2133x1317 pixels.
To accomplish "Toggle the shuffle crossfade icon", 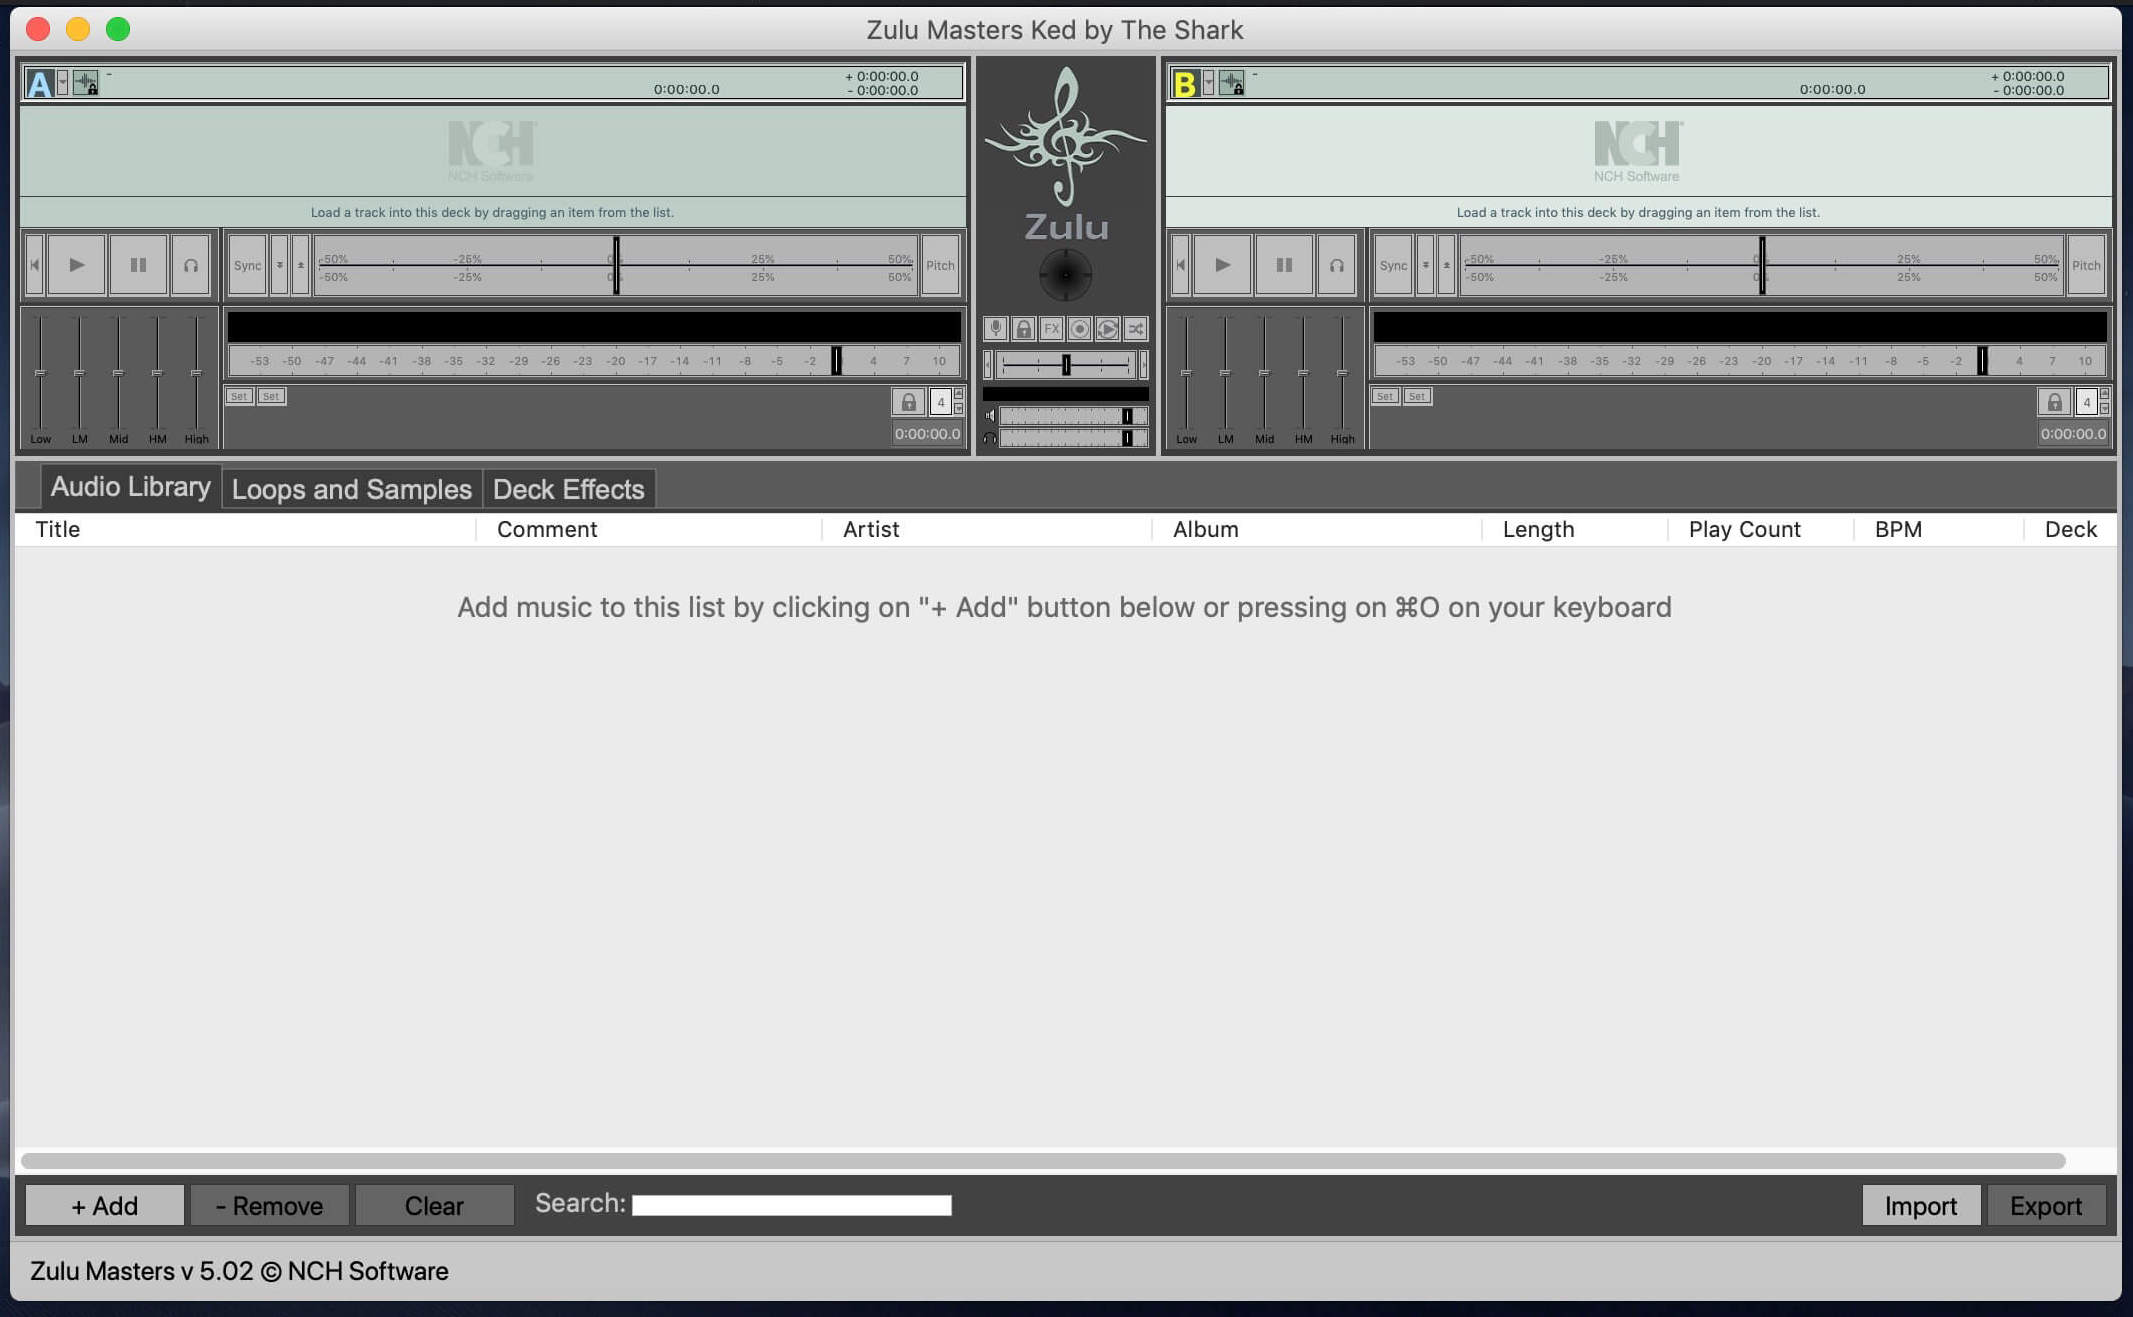I will [1136, 329].
